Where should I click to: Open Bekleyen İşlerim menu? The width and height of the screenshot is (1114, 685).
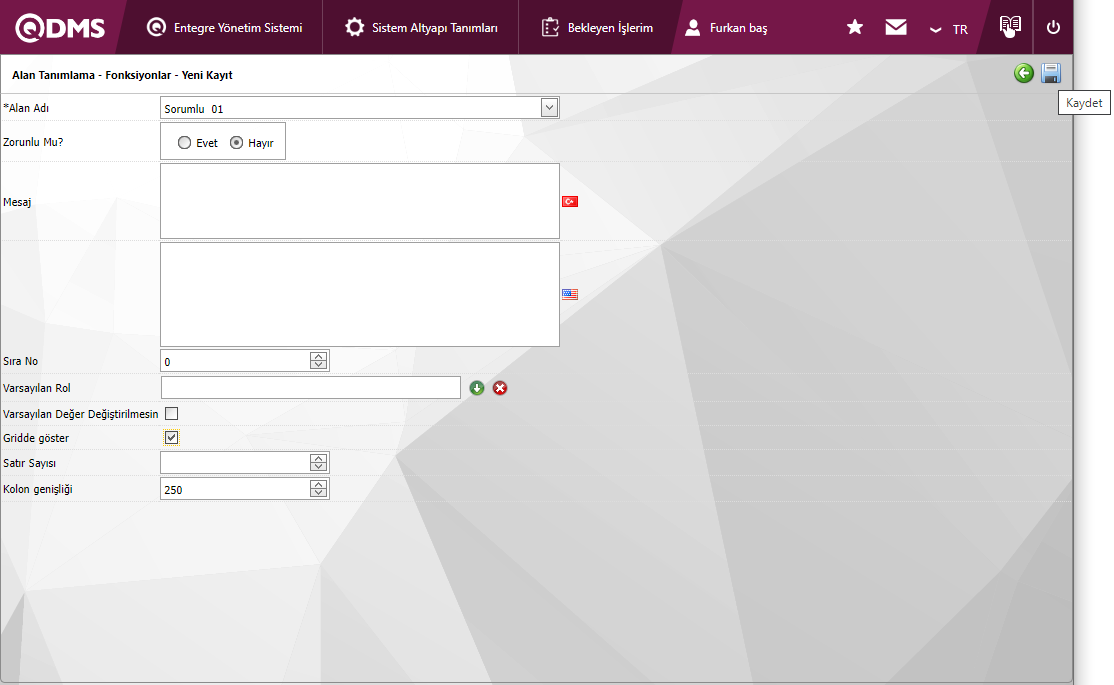pos(597,28)
